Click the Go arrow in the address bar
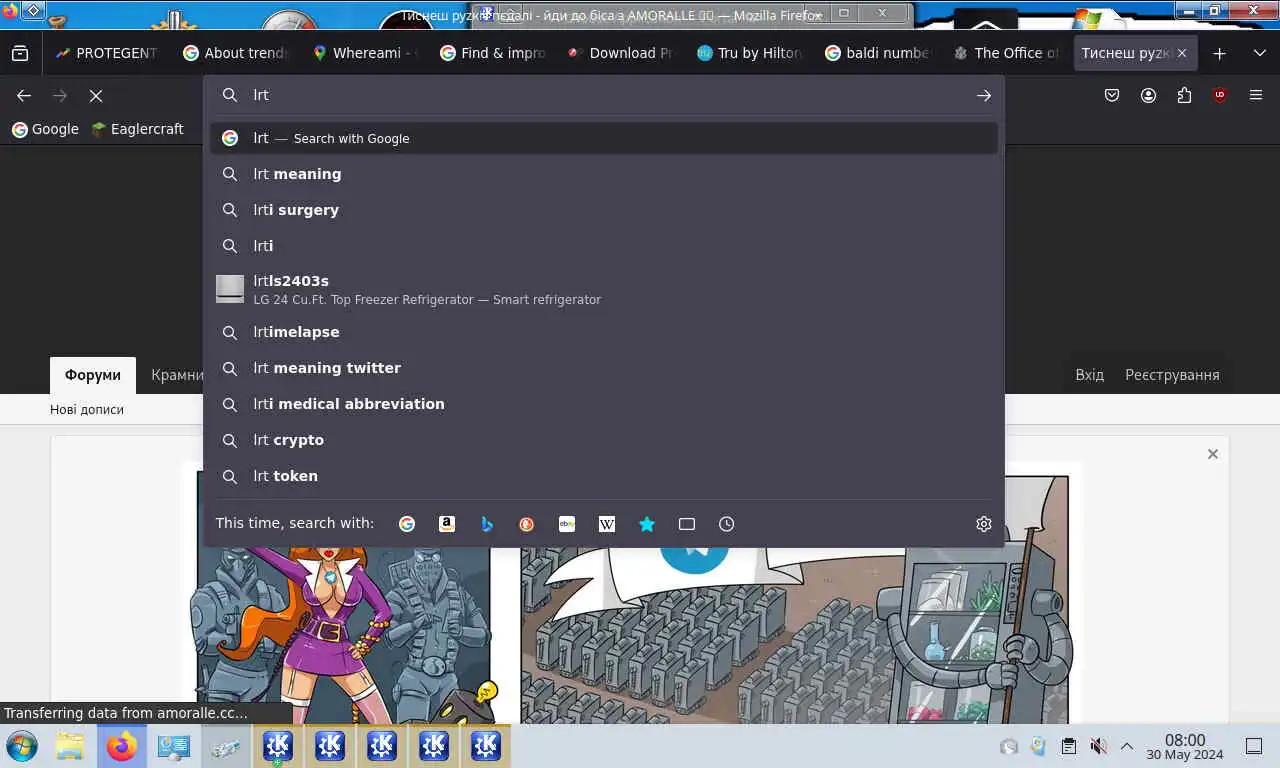 click(984, 95)
